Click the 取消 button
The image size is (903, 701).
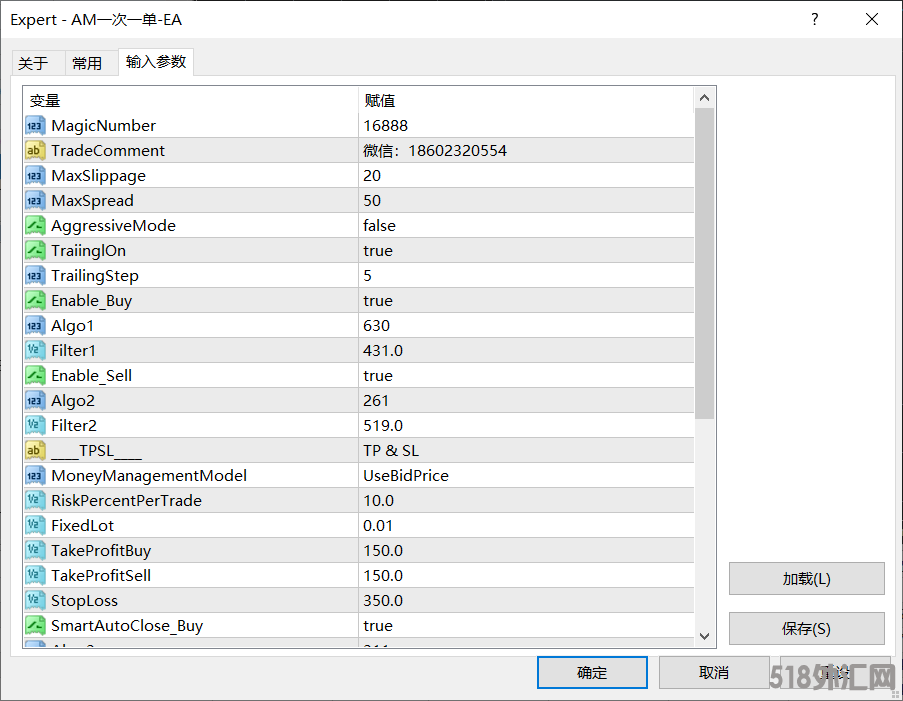pyautogui.click(x=714, y=672)
